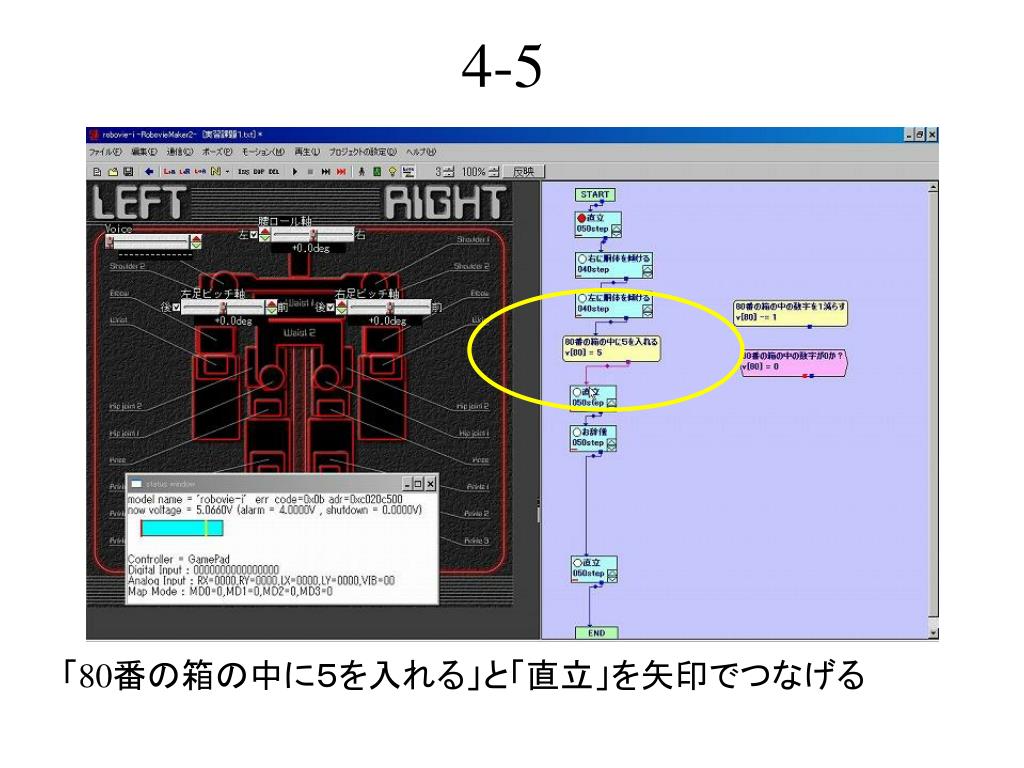Click the 腰ロール軸 slider track
This screenshot has height=768, width=1024.
pos(313,234)
